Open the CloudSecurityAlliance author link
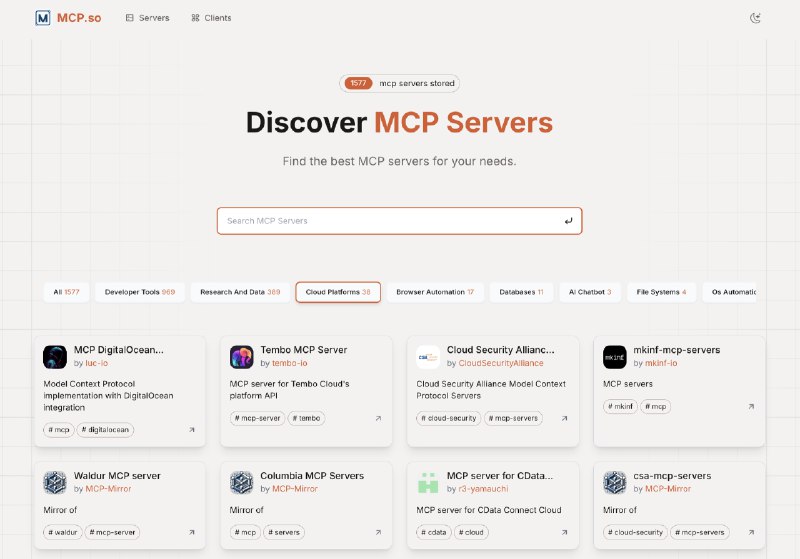 [501, 363]
